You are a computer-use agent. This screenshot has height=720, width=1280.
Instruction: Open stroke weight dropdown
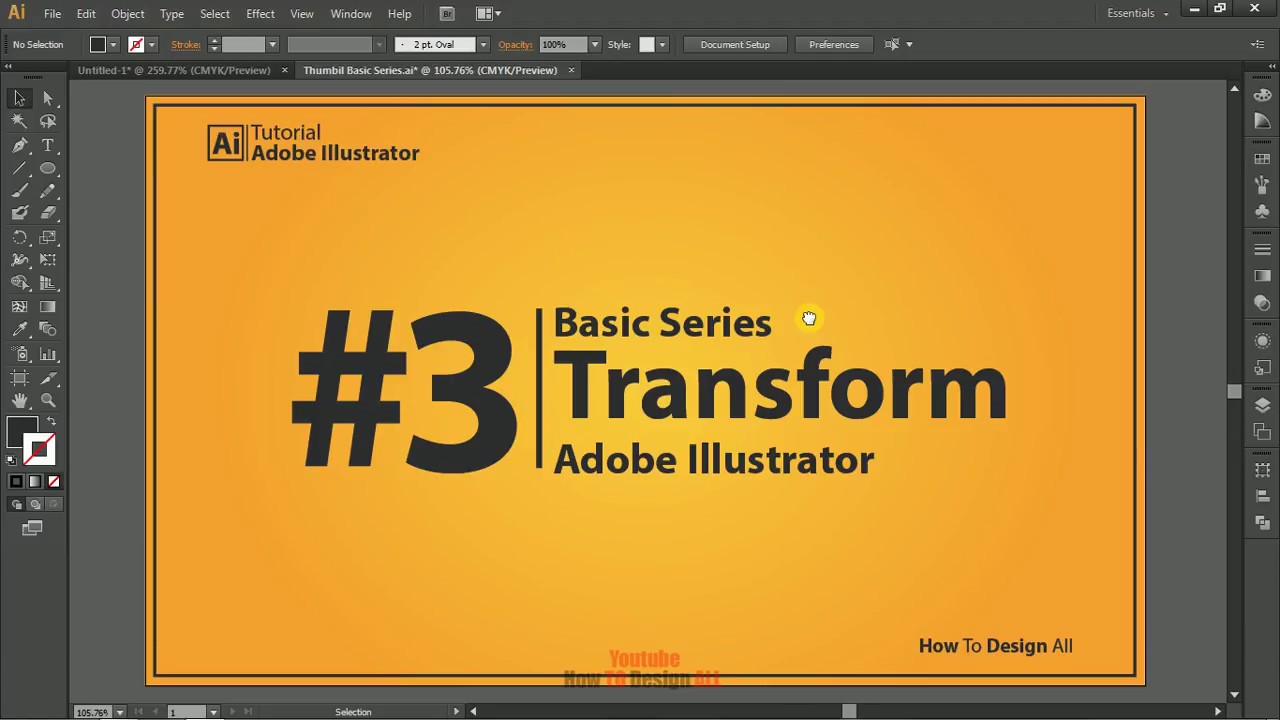[272, 44]
